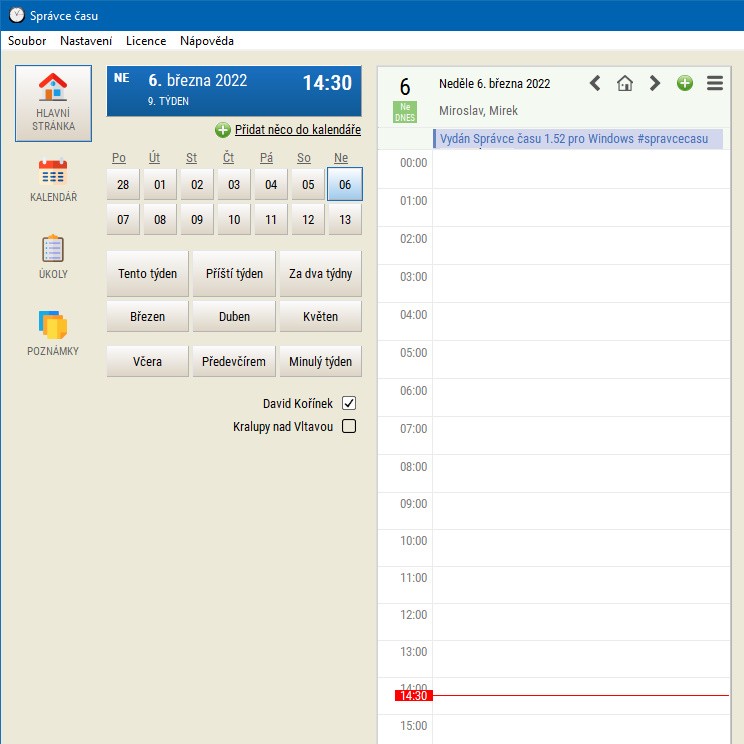This screenshot has width=744, height=744.
Task: Open the hamburger menu in day view
Action: pos(715,83)
